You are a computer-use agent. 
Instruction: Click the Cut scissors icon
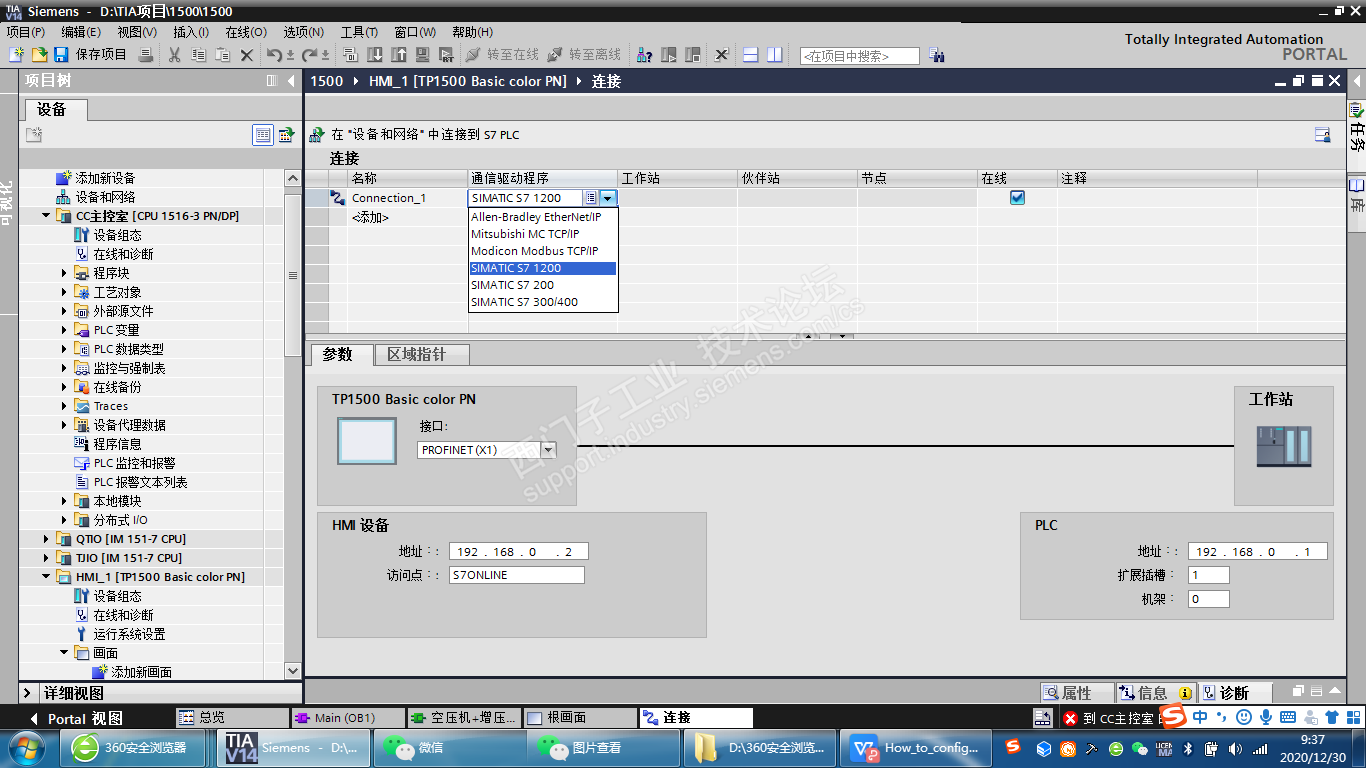pyautogui.click(x=174, y=55)
